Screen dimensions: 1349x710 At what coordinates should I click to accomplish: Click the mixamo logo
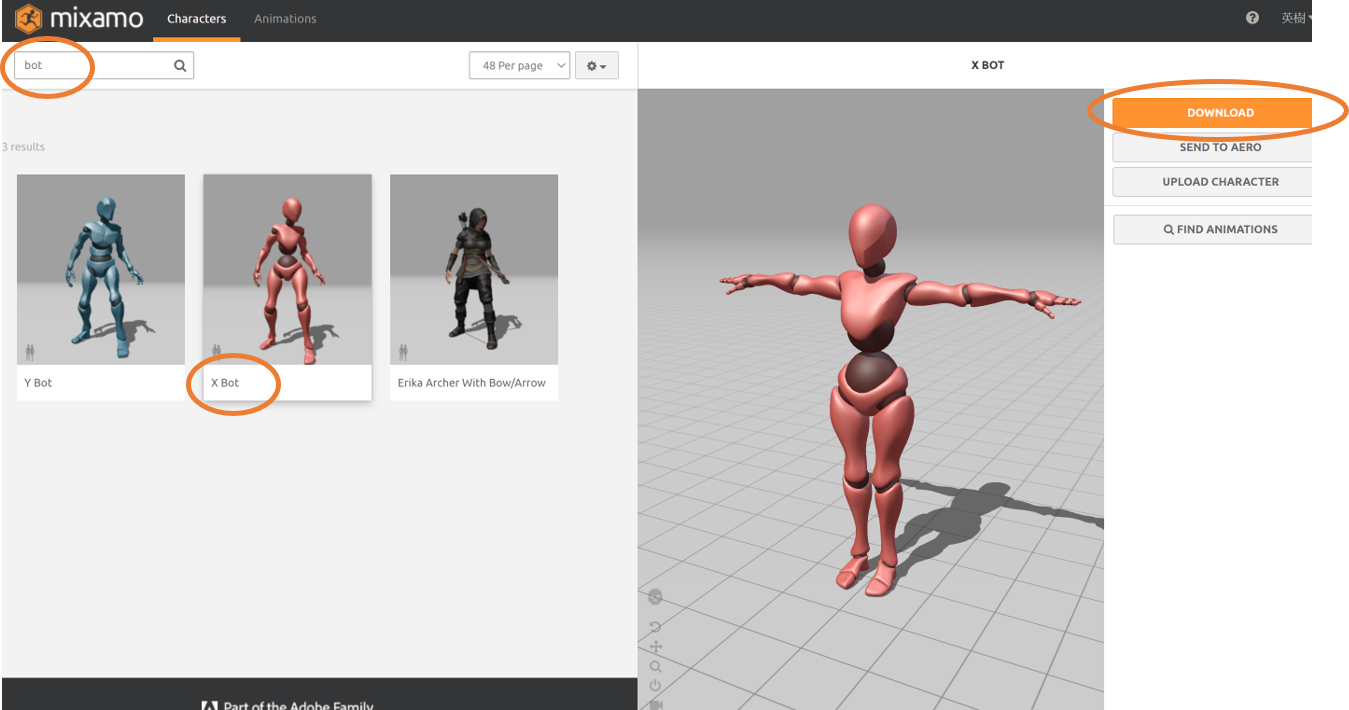tap(80, 19)
